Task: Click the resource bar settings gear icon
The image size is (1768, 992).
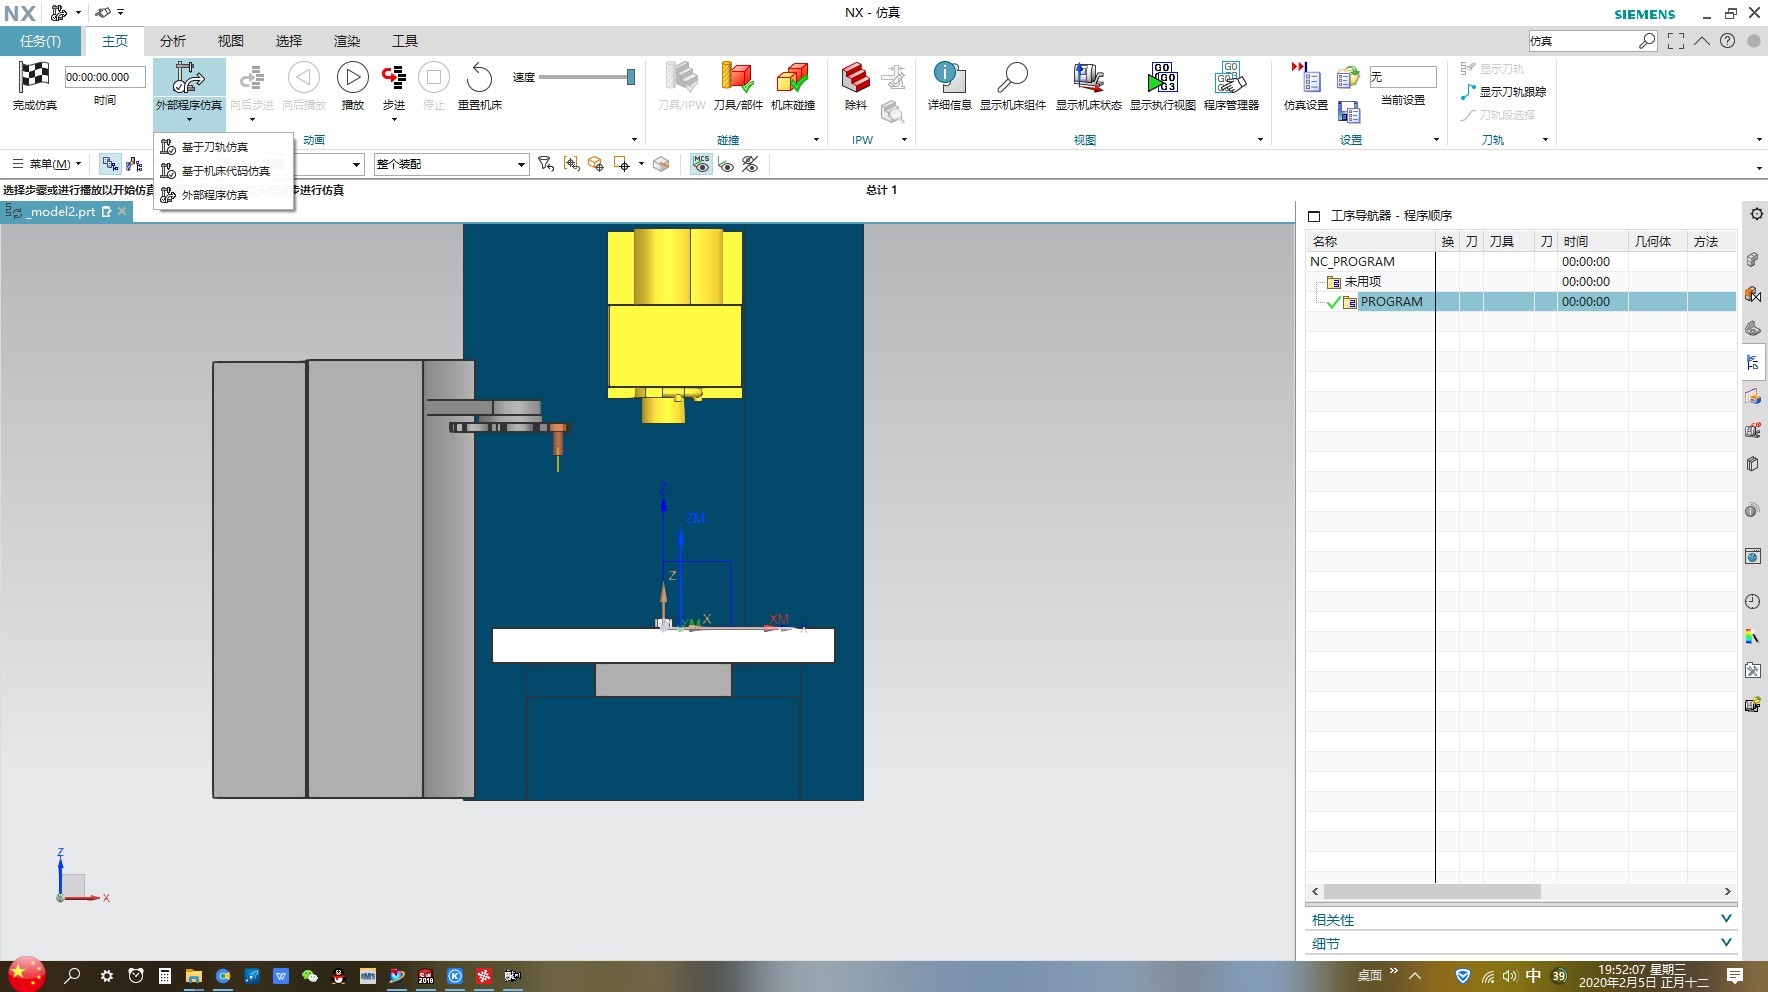Action: (1756, 214)
